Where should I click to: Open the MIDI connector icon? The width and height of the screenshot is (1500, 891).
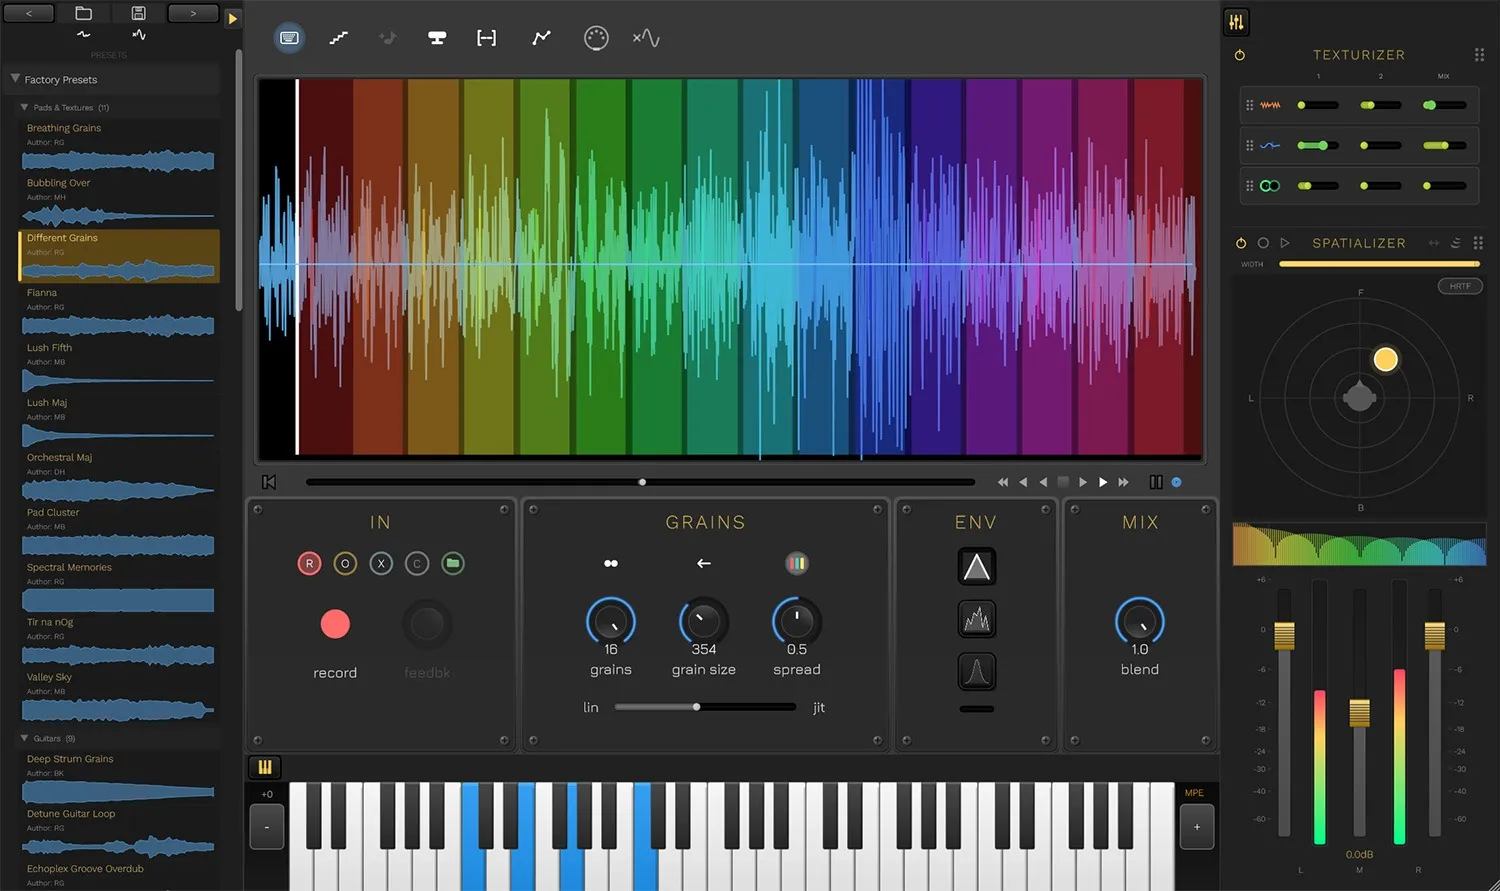[596, 38]
